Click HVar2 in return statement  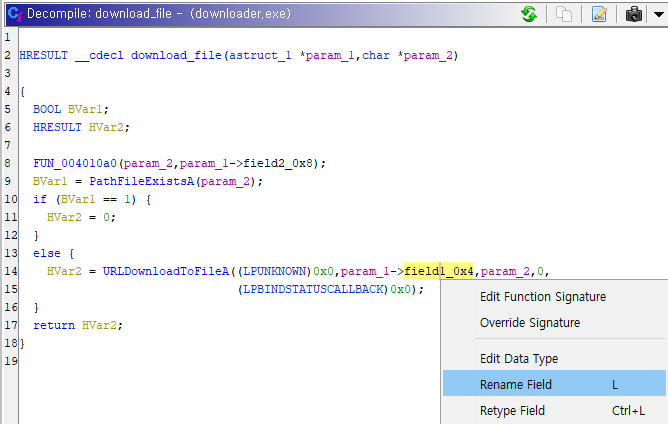[99, 325]
